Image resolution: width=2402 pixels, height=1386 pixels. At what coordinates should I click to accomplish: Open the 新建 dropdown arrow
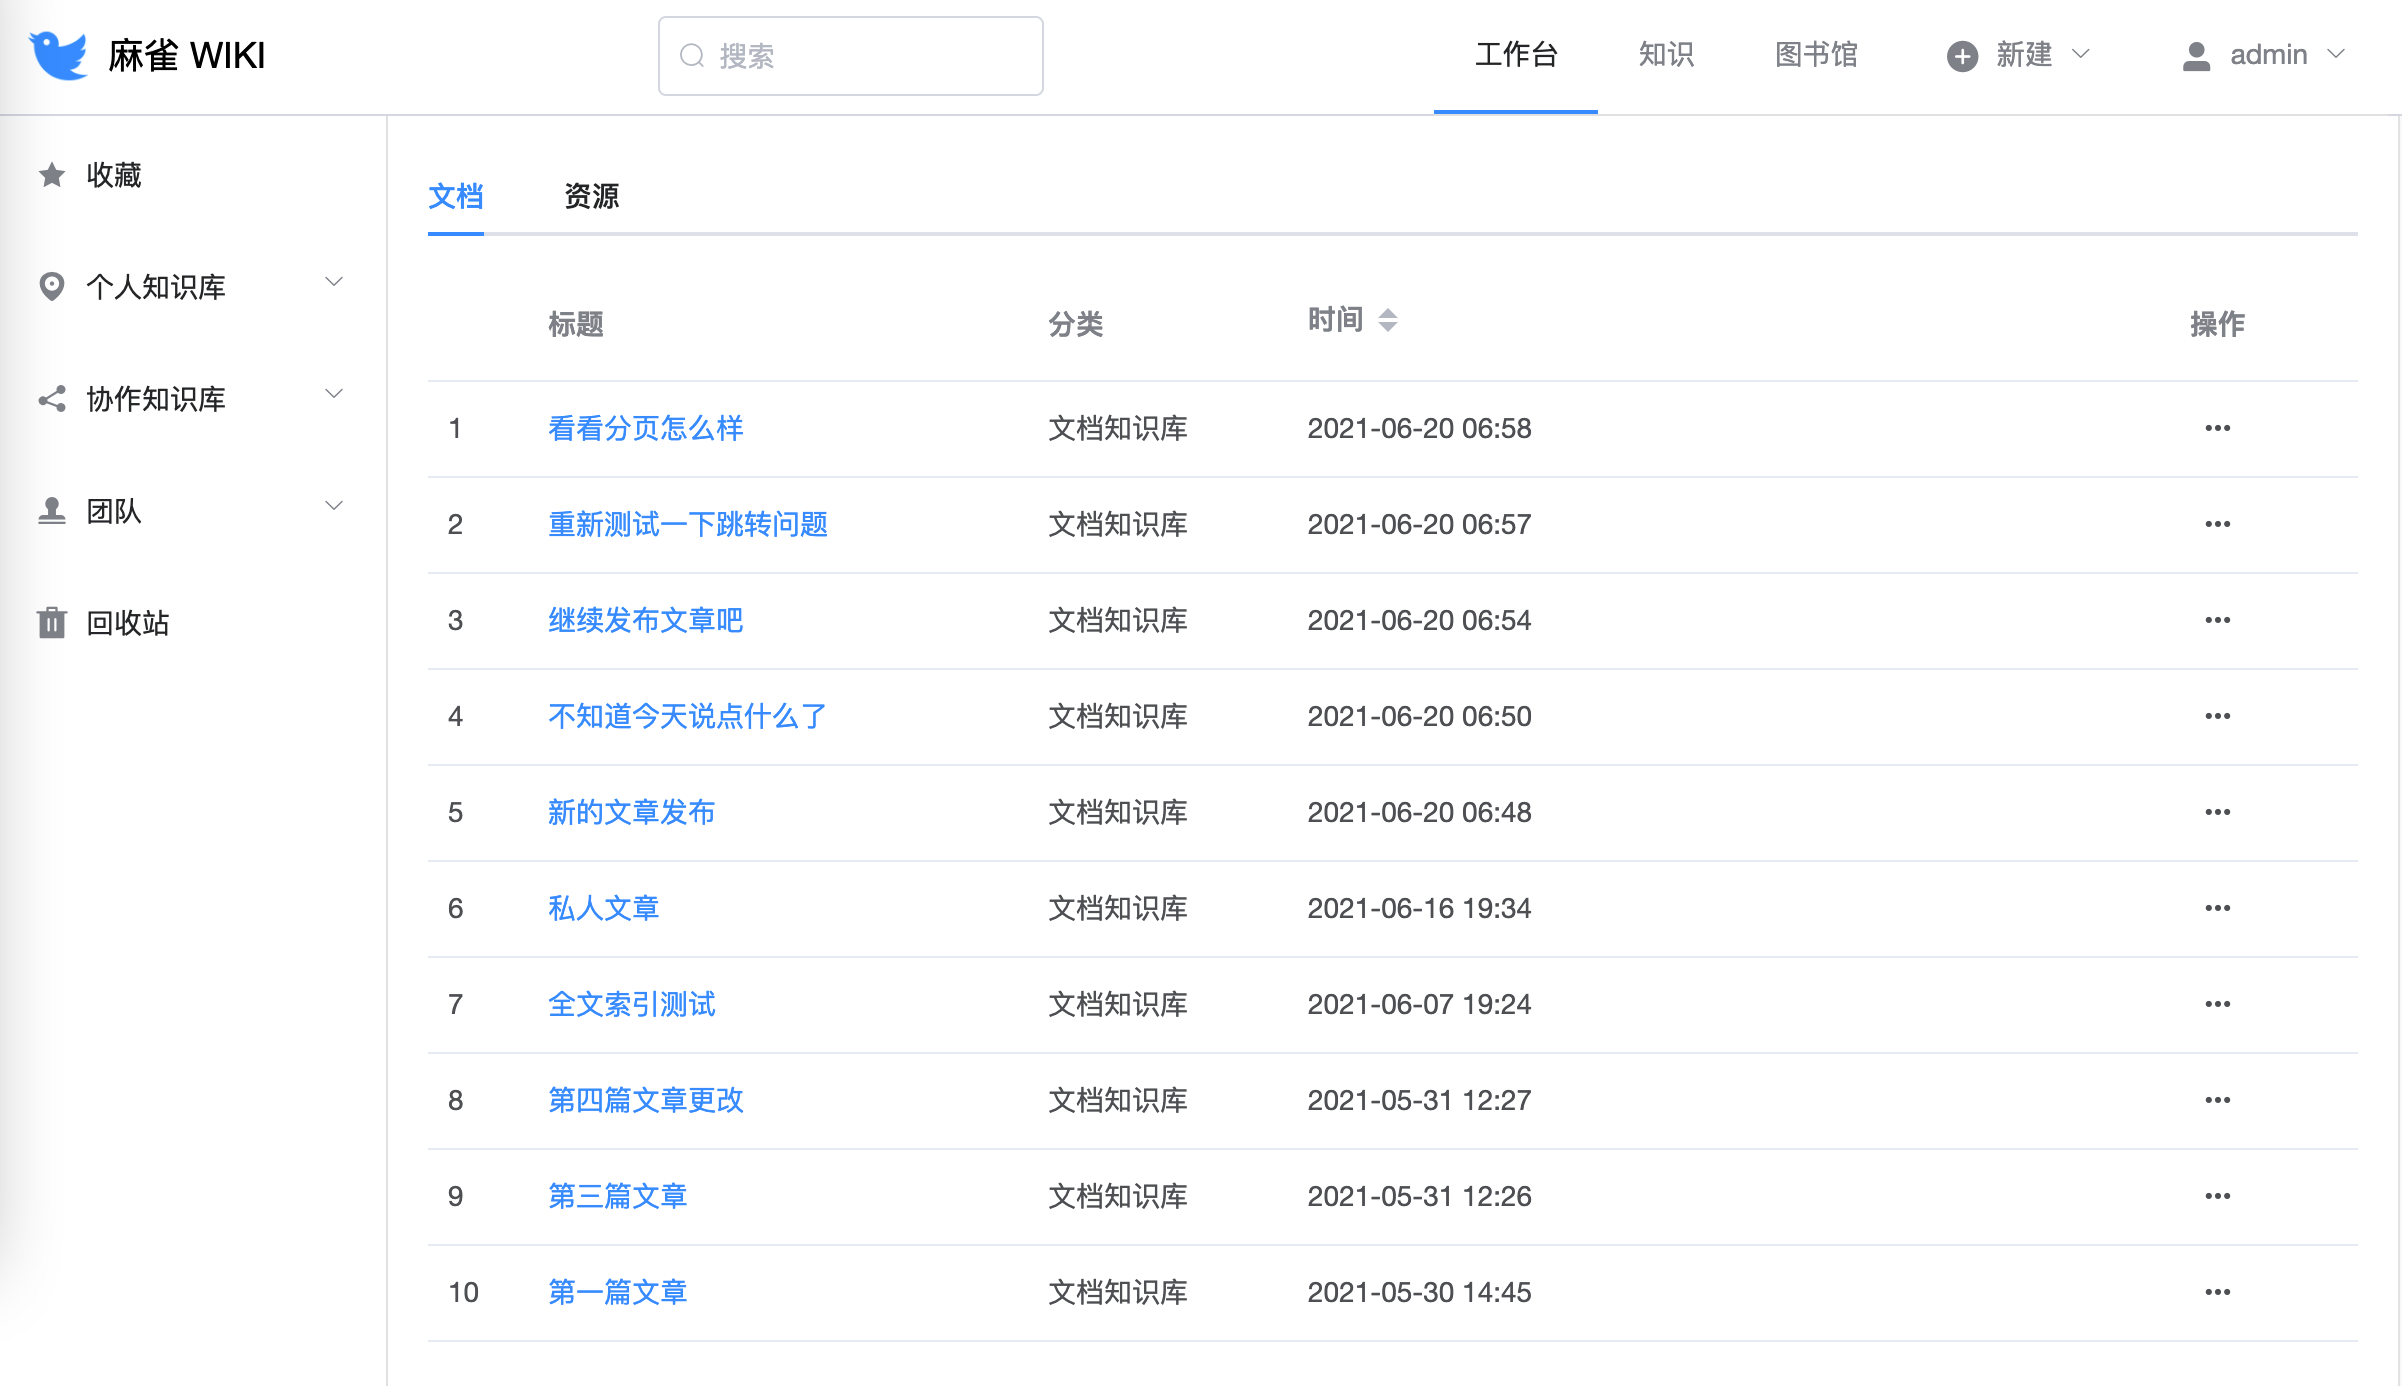pyautogui.click(x=2081, y=54)
